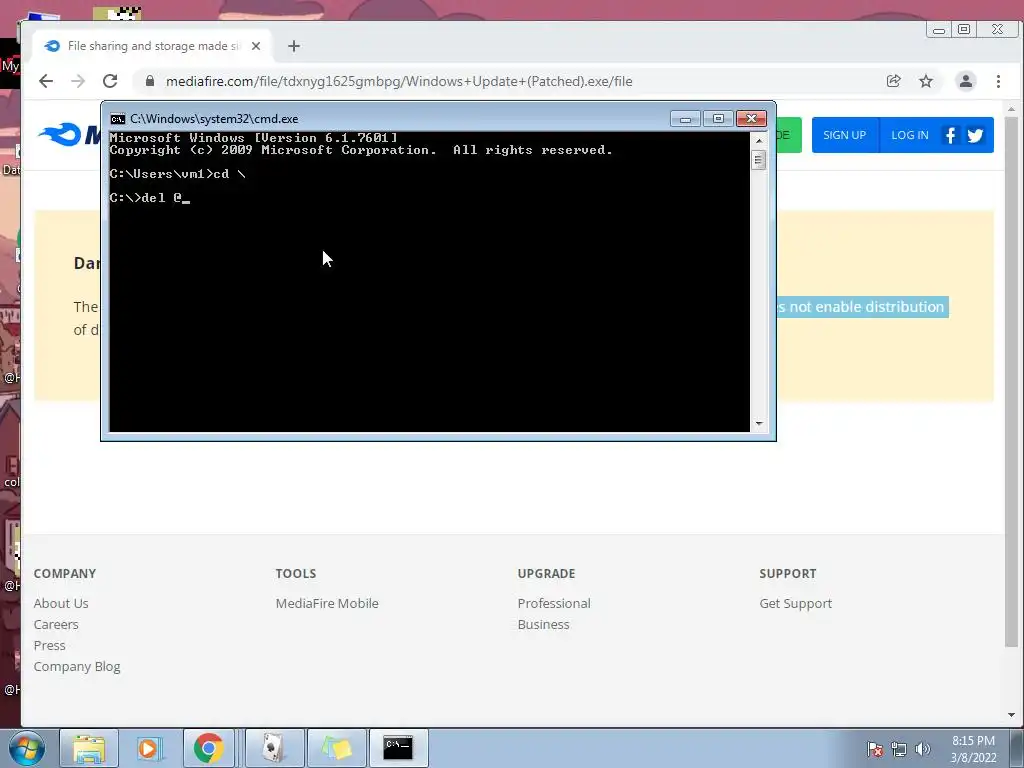Screen dimensions: 1024x768
Task: Log in with Facebook icon
Action: tap(950, 135)
